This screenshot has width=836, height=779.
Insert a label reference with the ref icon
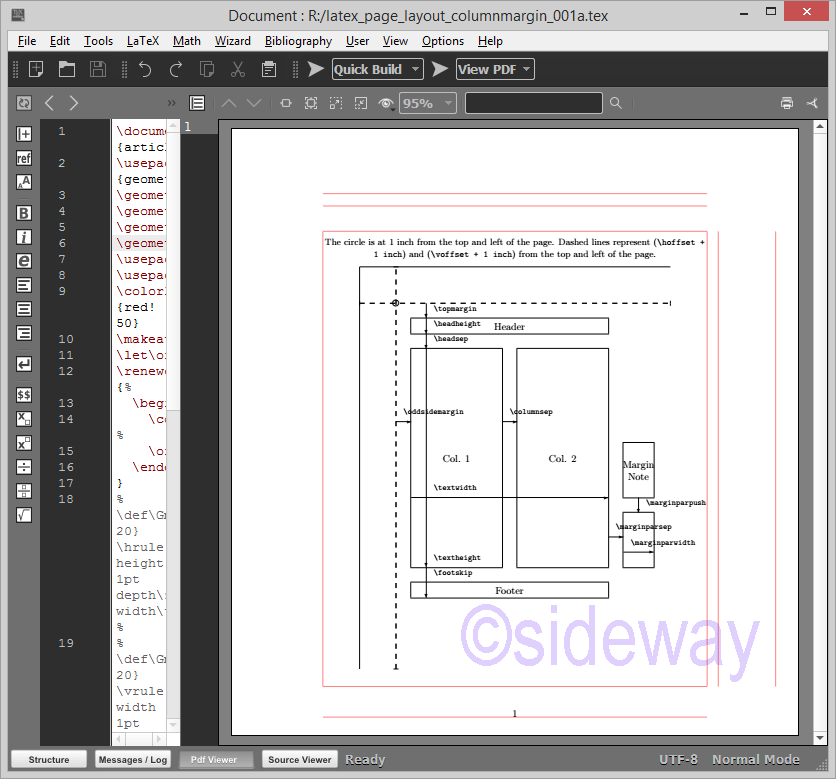tap(24, 157)
